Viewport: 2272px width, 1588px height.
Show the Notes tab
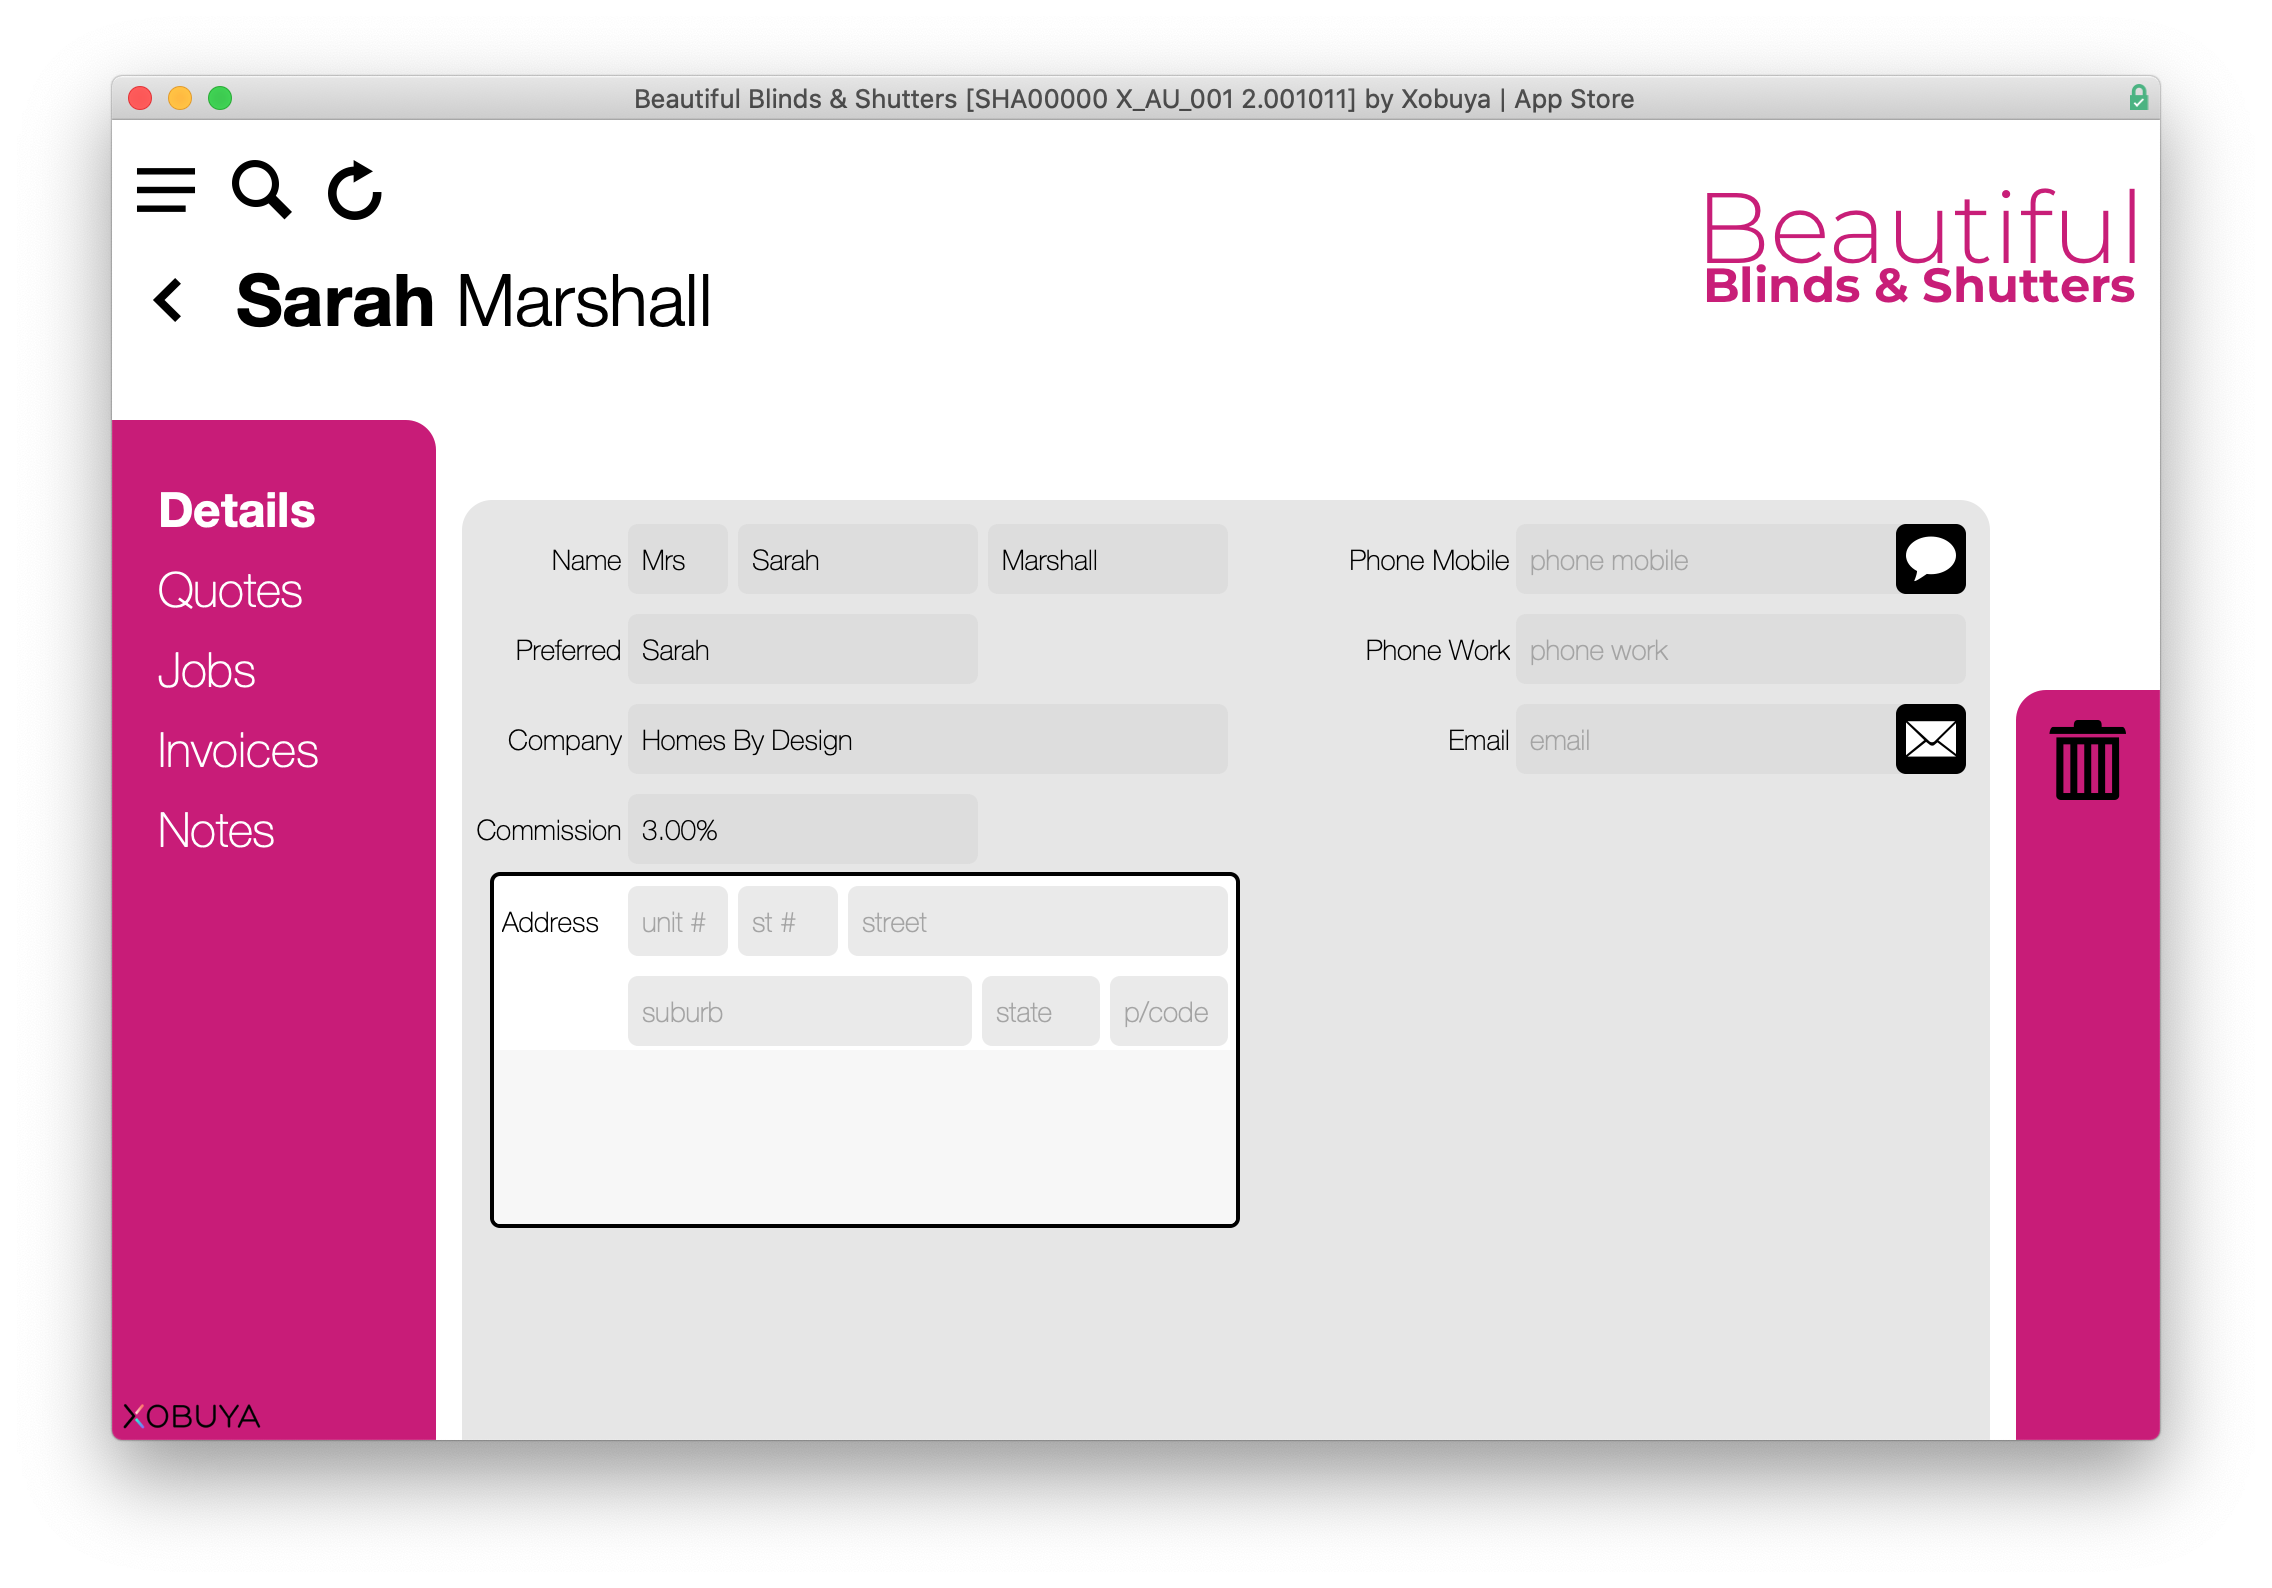(x=216, y=830)
